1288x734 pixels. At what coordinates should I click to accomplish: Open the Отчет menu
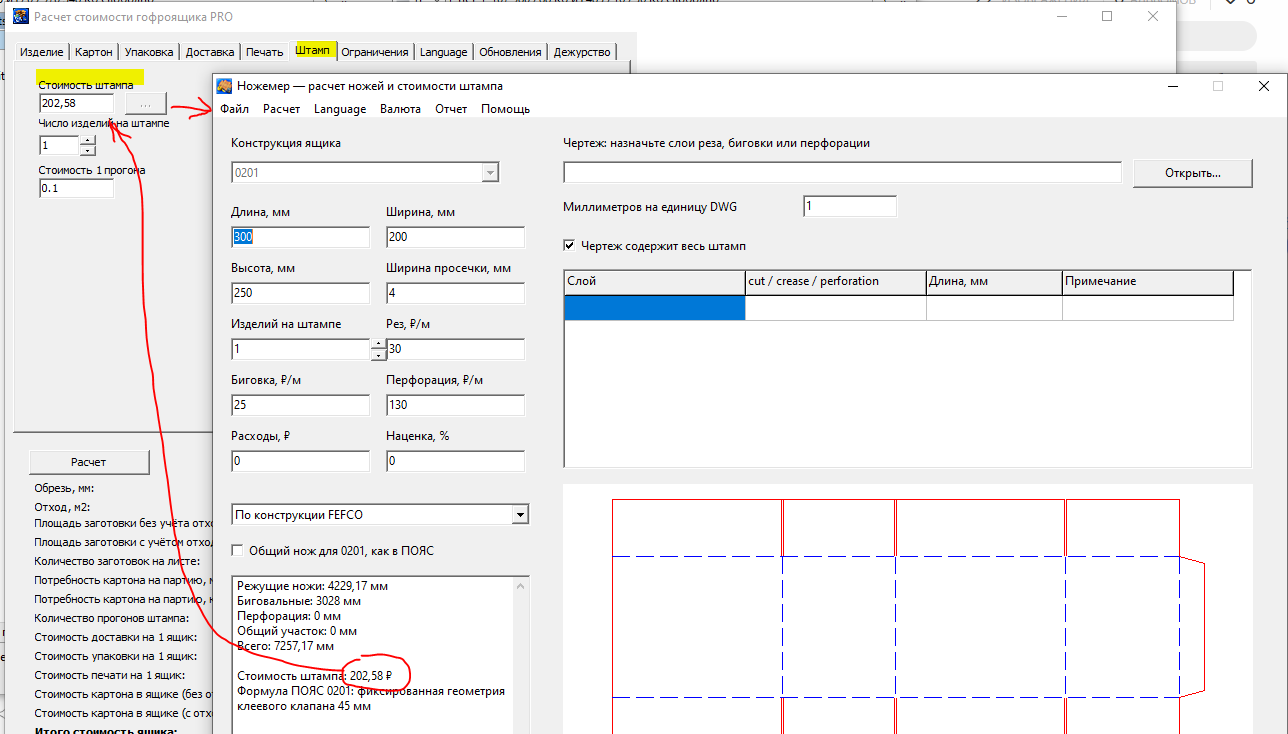pos(451,109)
